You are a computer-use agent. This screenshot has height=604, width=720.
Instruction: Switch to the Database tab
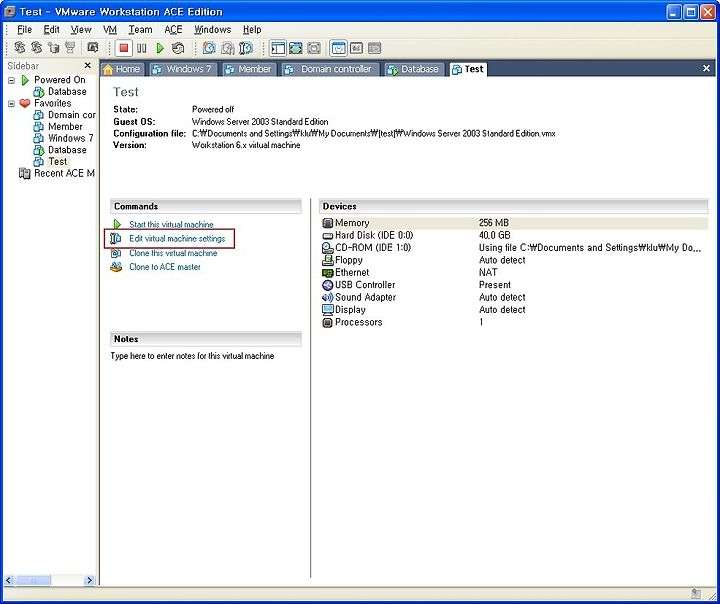414,69
